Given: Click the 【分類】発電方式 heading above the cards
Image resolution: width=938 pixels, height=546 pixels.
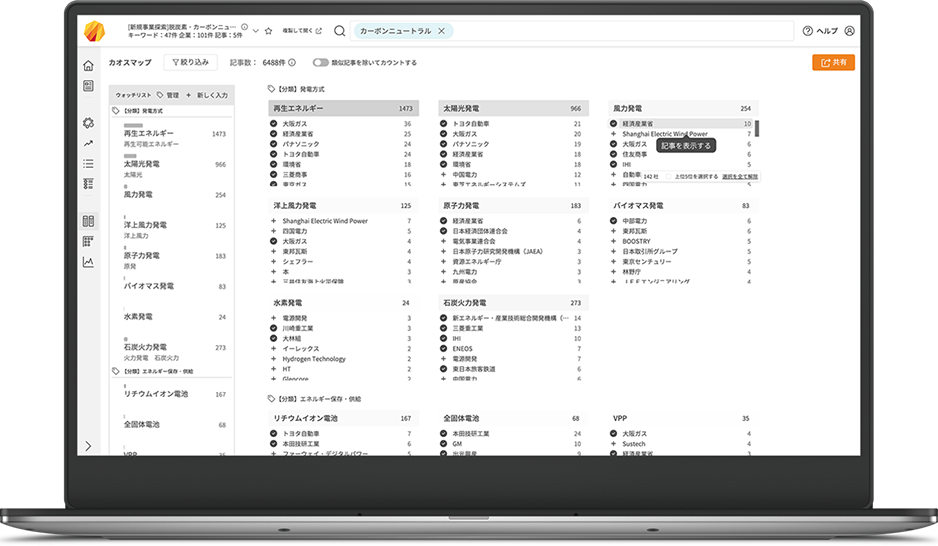Looking at the screenshot, I should tap(301, 89).
